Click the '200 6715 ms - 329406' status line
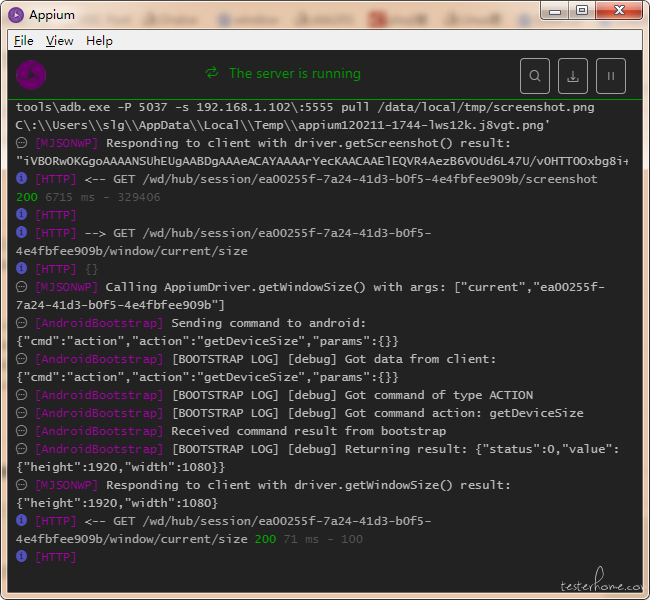The width and height of the screenshot is (650, 600). tap(88, 197)
